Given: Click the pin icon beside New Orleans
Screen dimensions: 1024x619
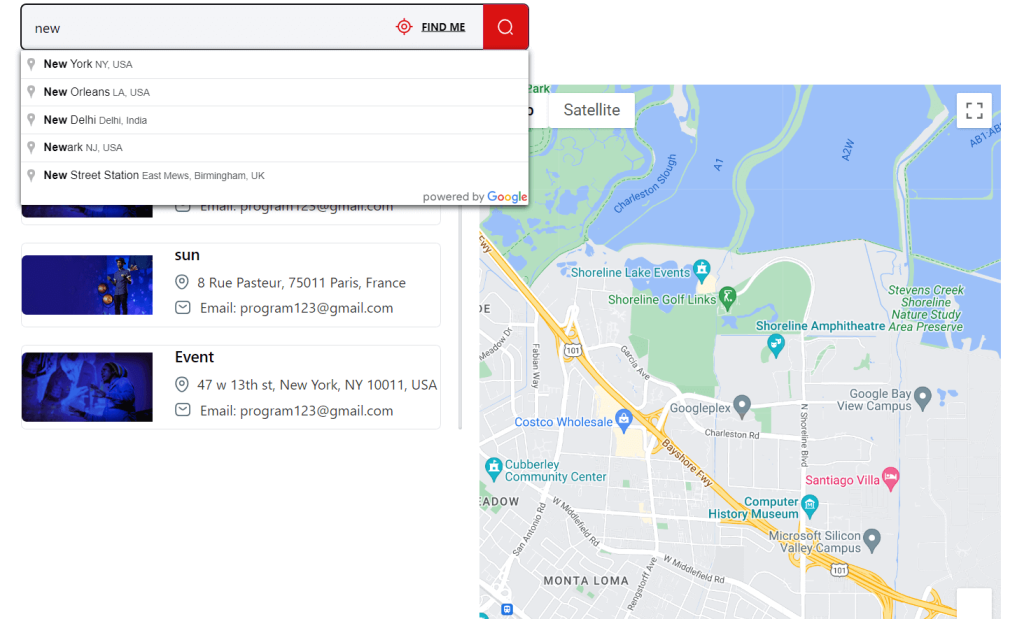Looking at the screenshot, I should (31, 92).
